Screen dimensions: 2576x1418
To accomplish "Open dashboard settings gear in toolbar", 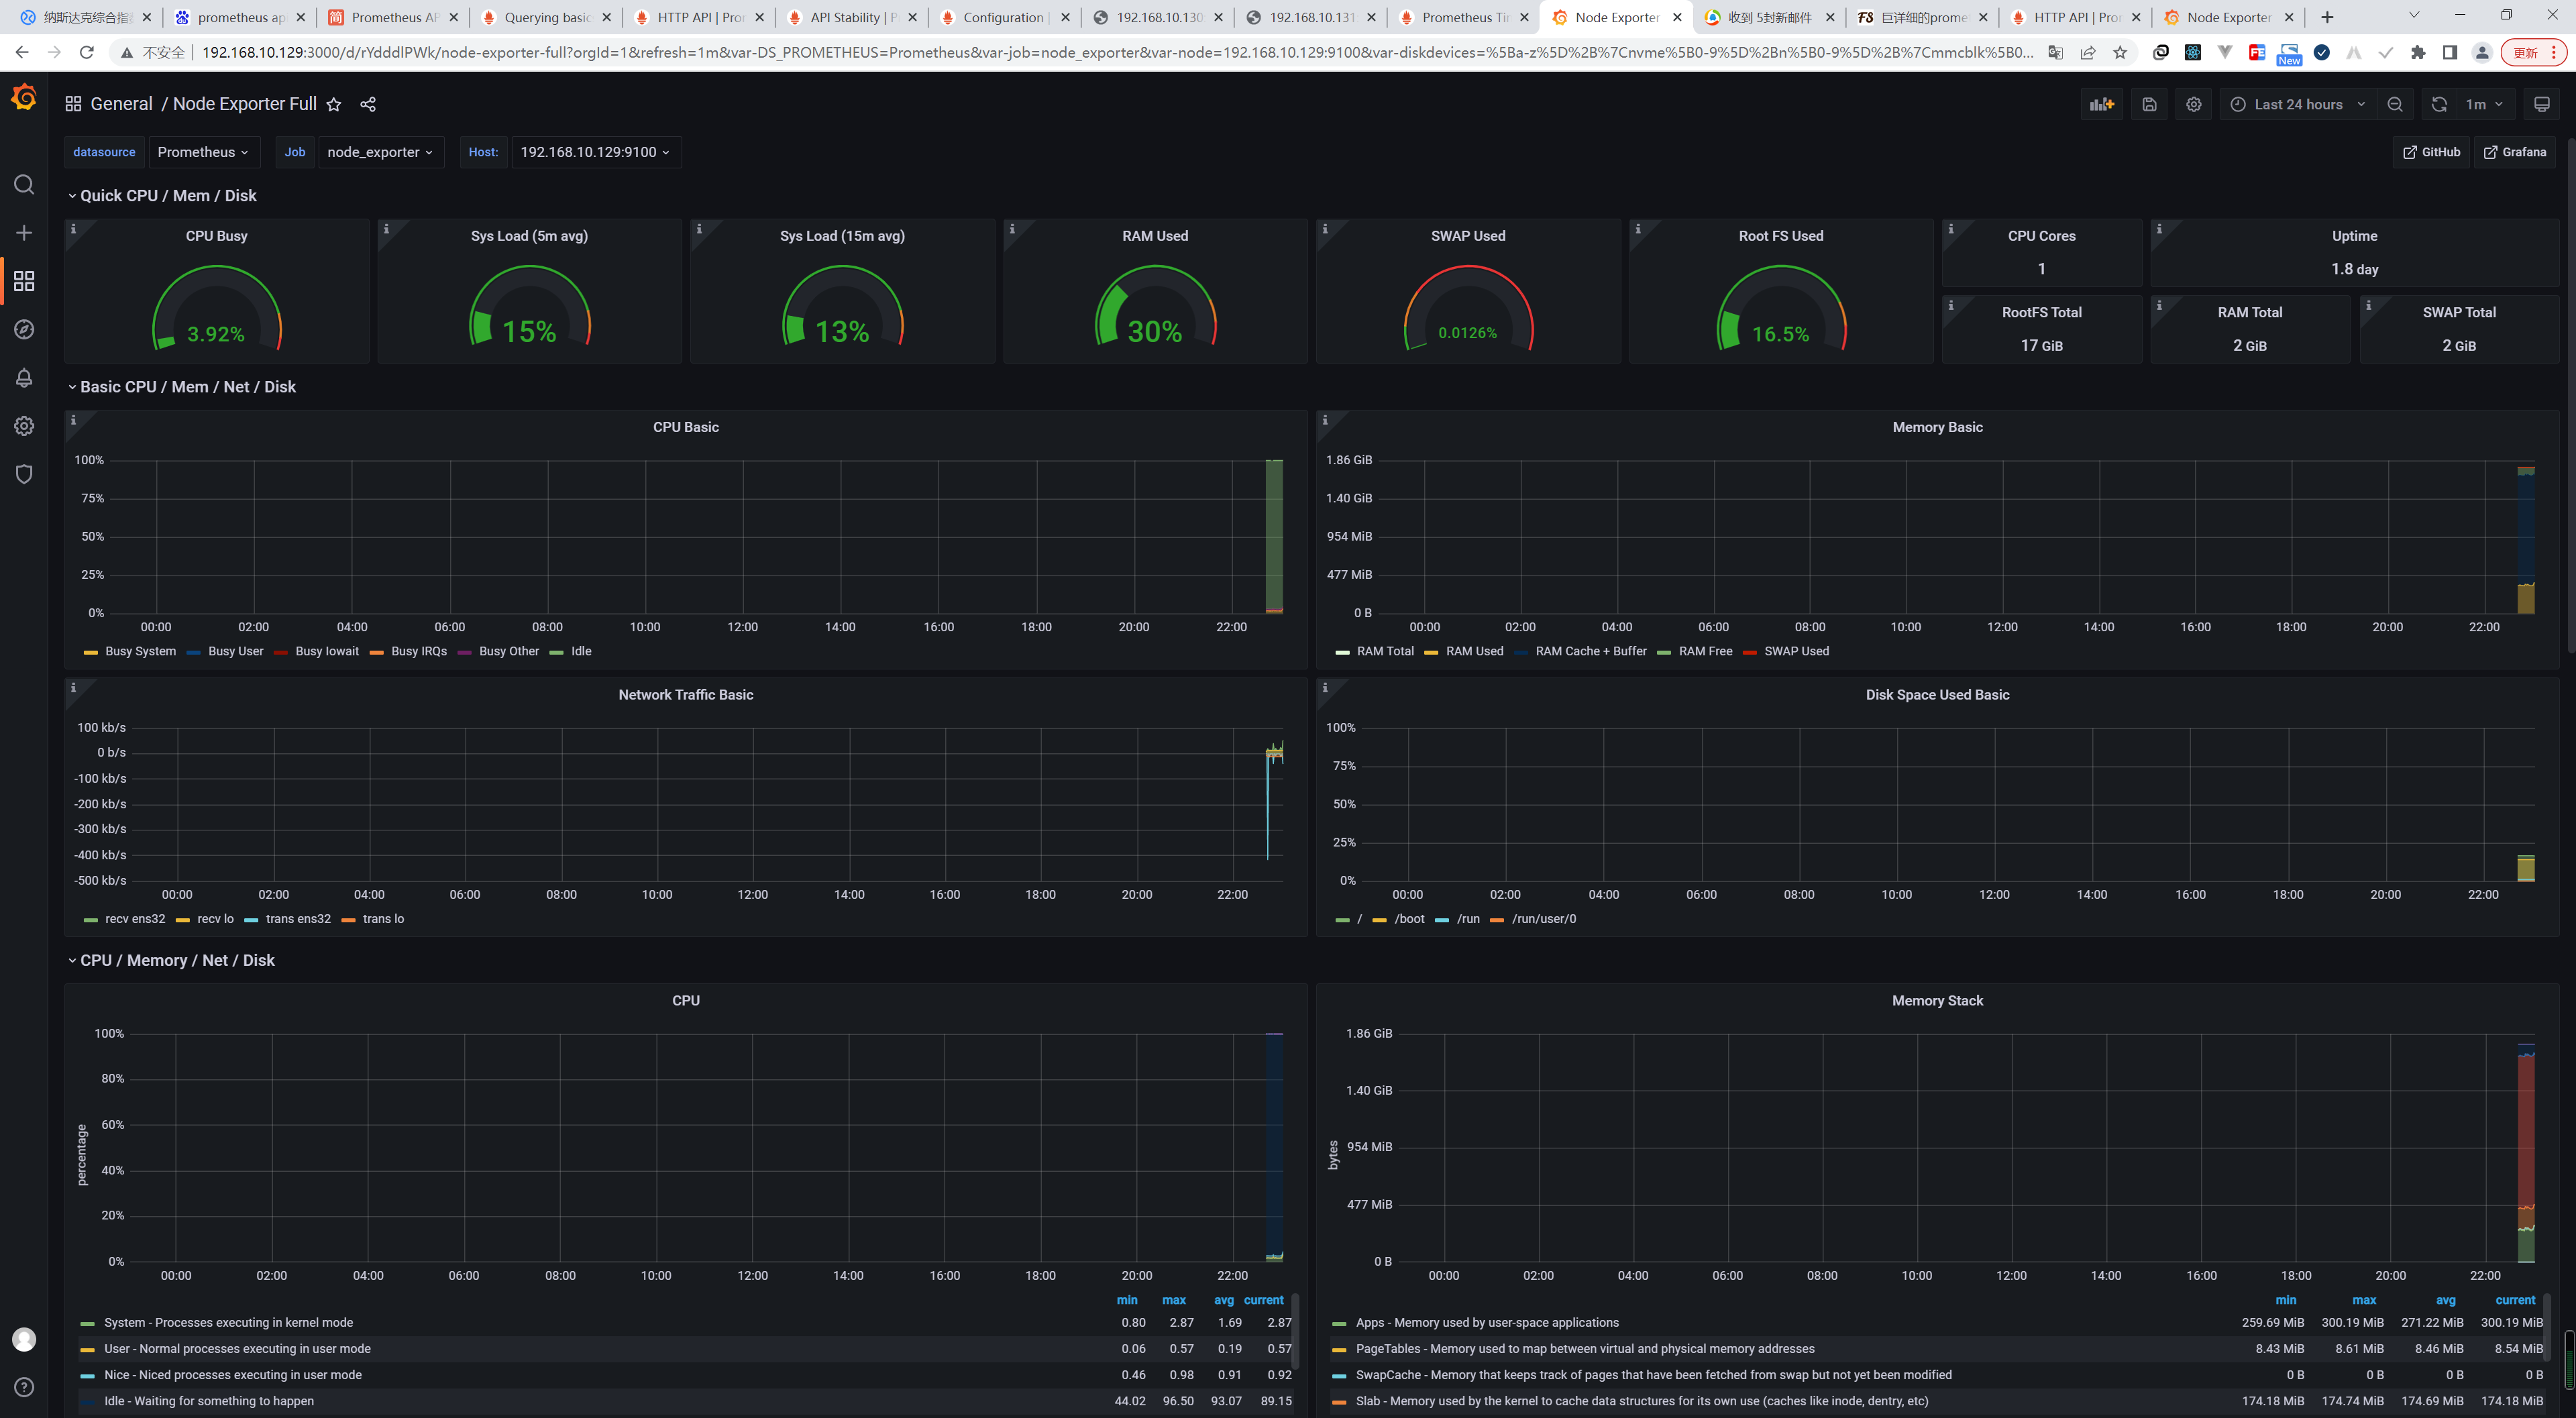I will pos(2193,104).
